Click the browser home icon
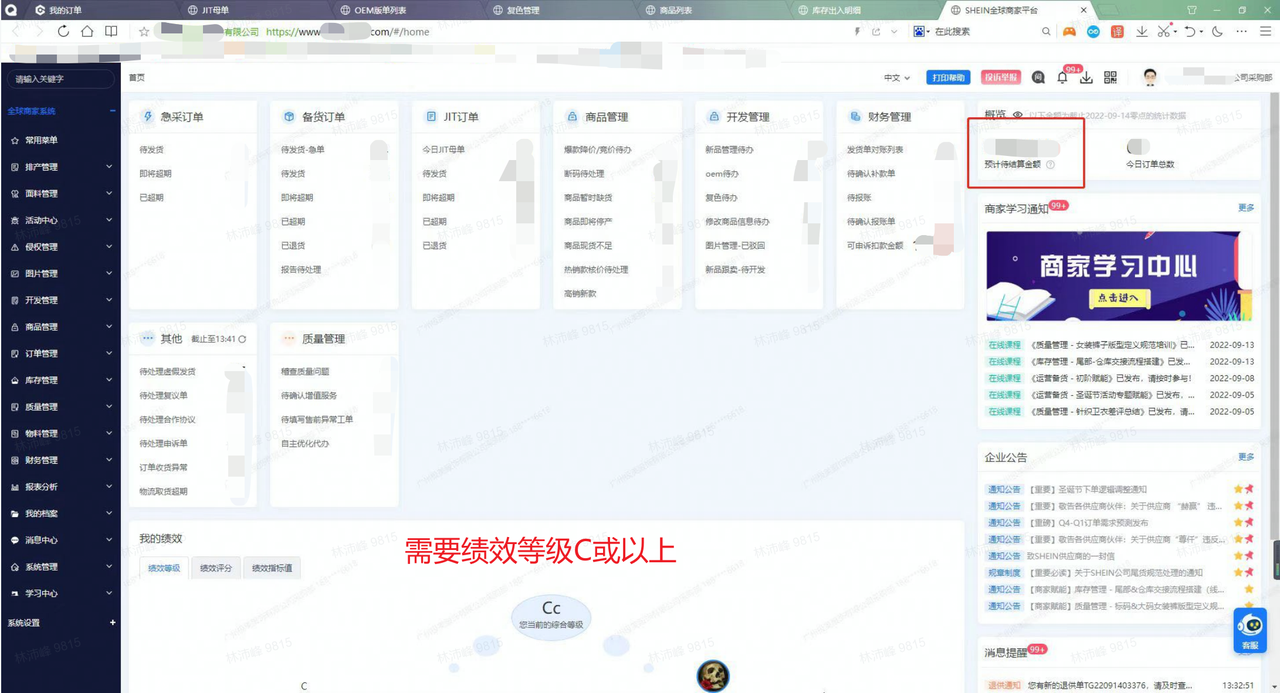 point(87,31)
